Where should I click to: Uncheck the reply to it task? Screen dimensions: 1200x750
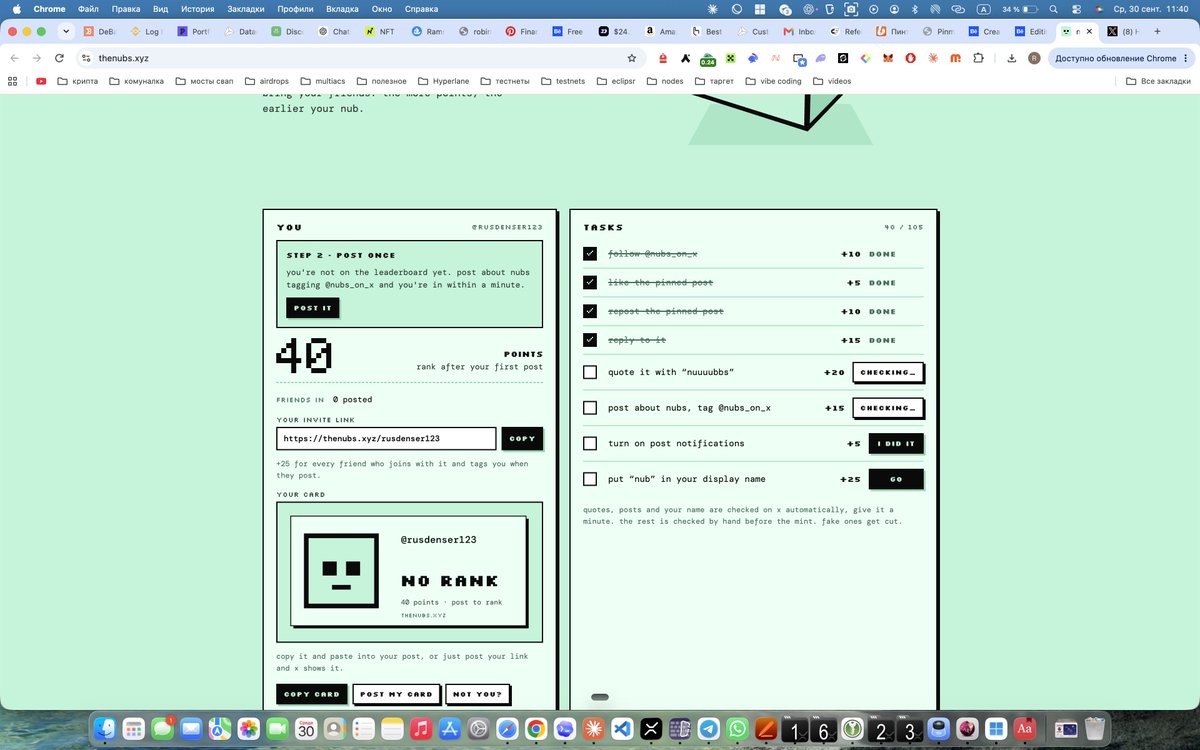(x=590, y=340)
